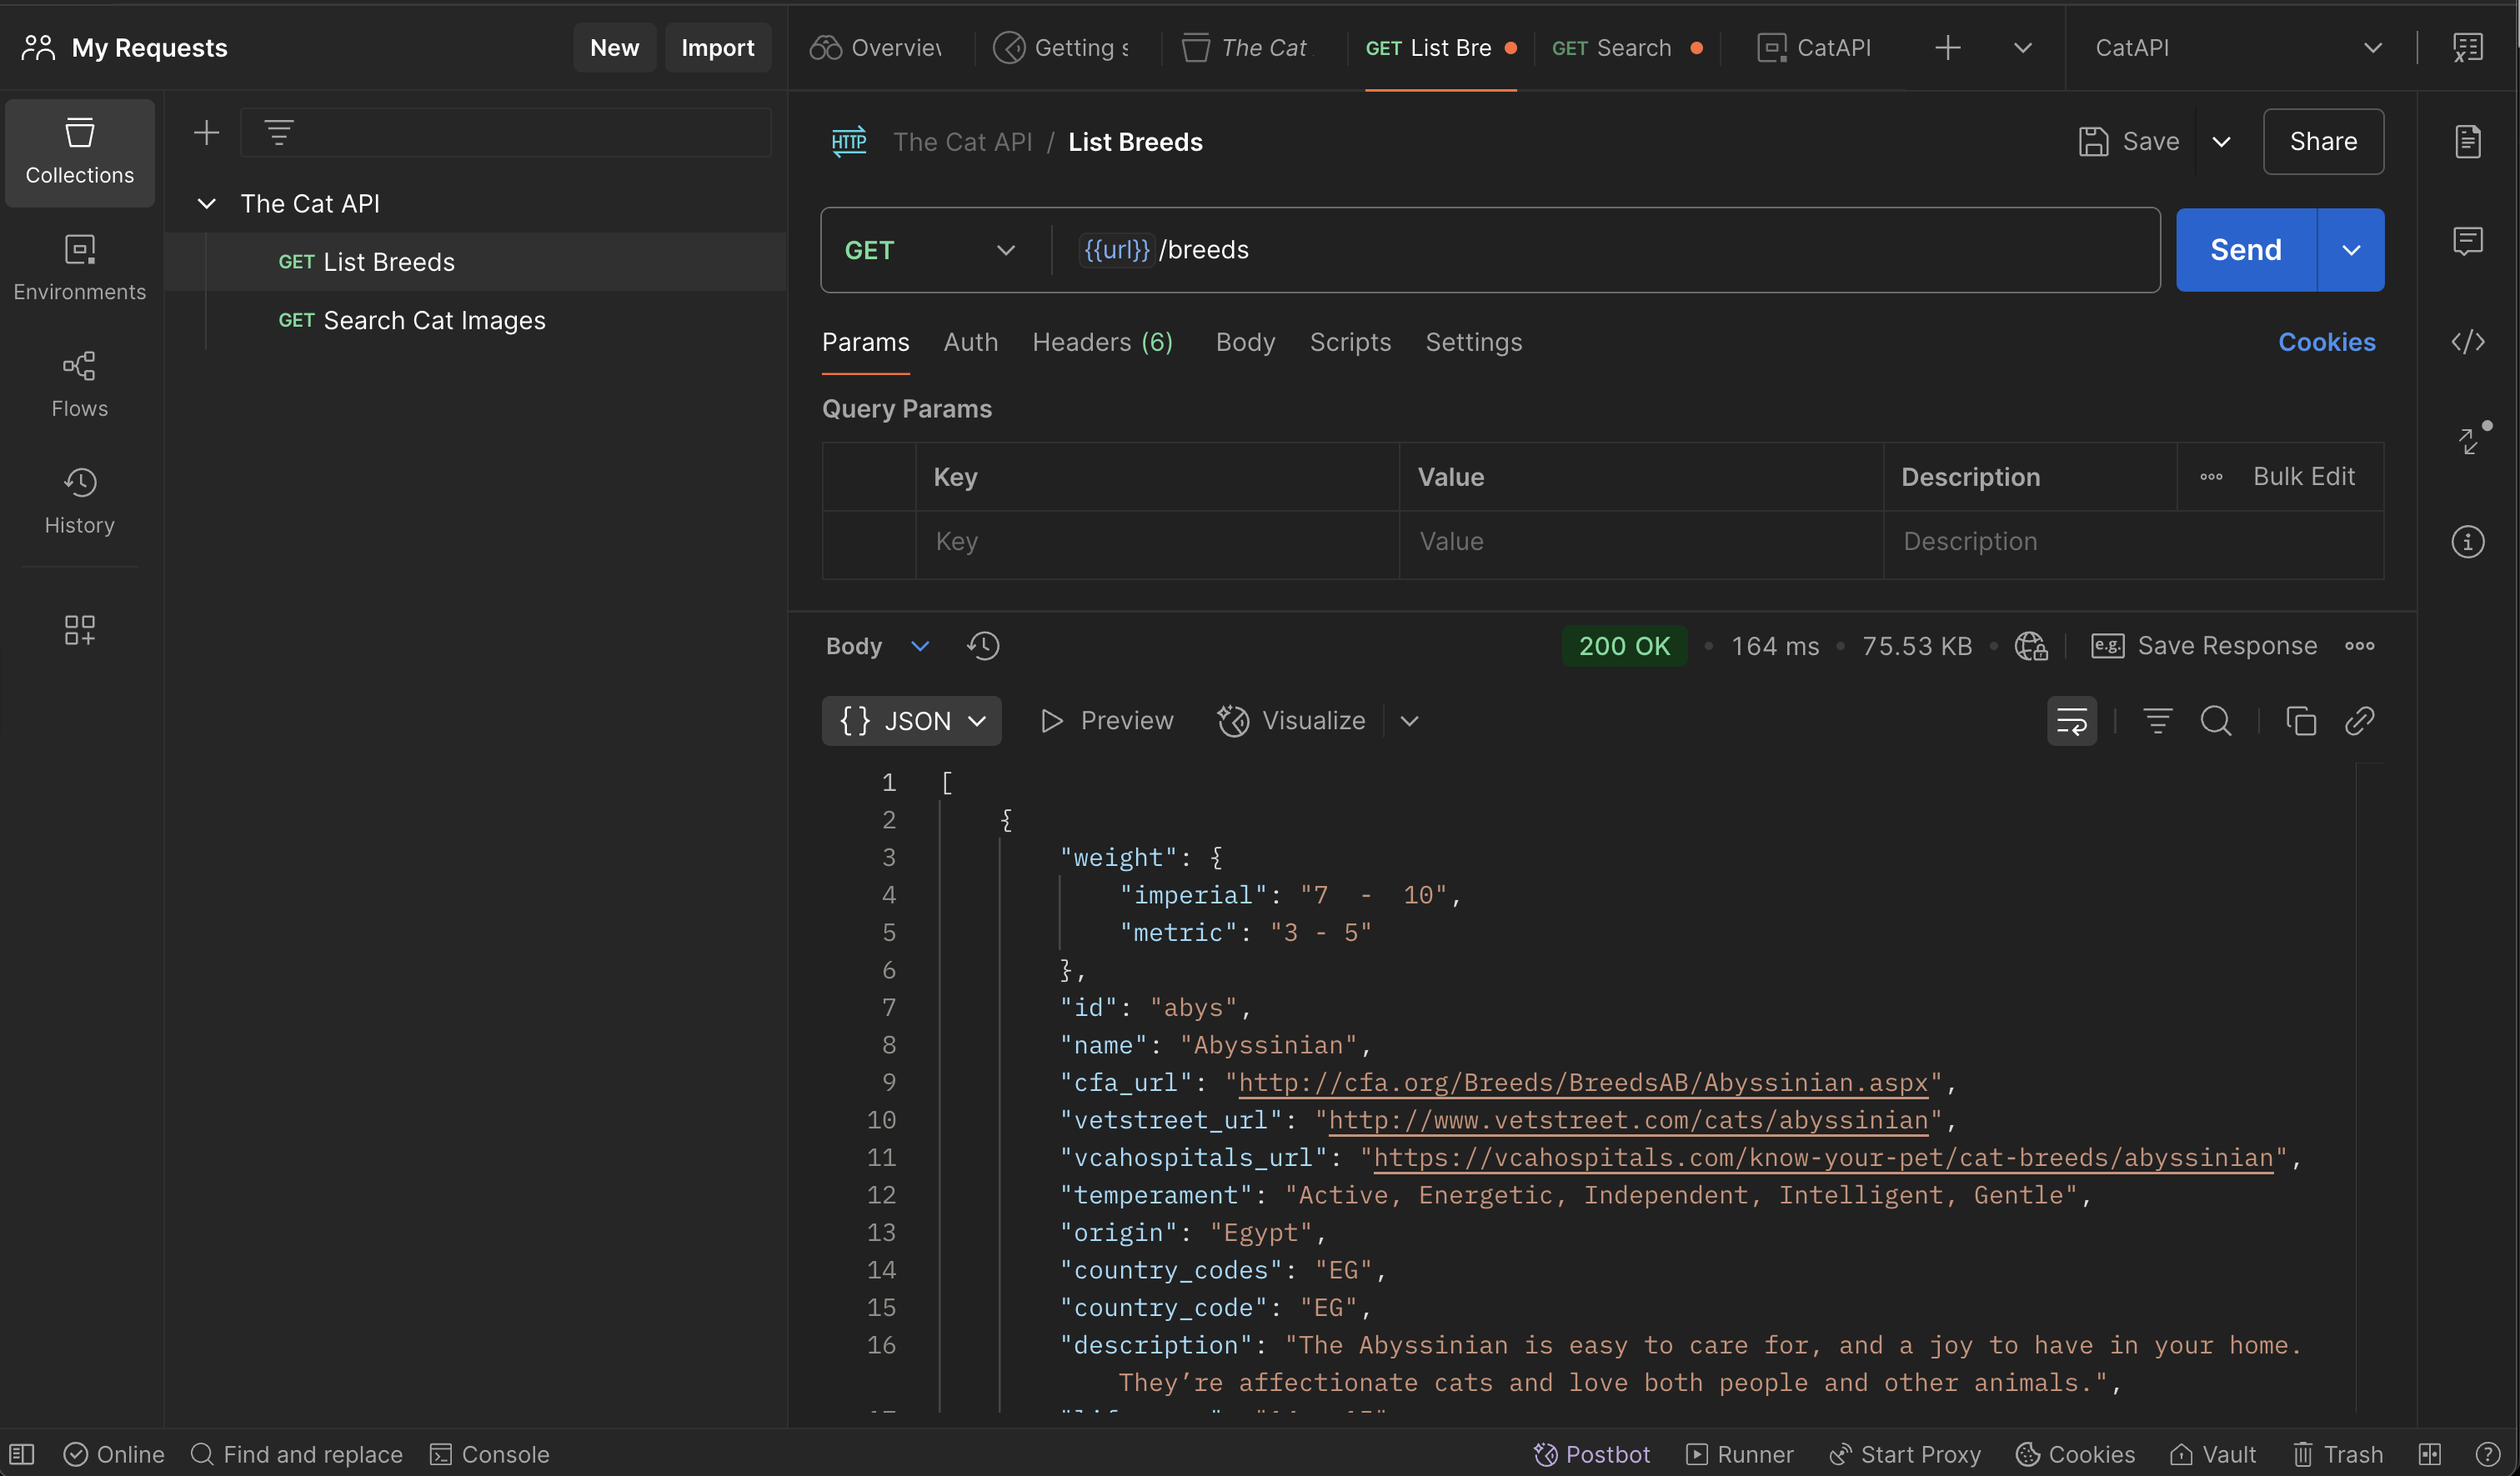Copy the response body with copy icon
The image size is (2520, 1476).
click(x=2300, y=721)
